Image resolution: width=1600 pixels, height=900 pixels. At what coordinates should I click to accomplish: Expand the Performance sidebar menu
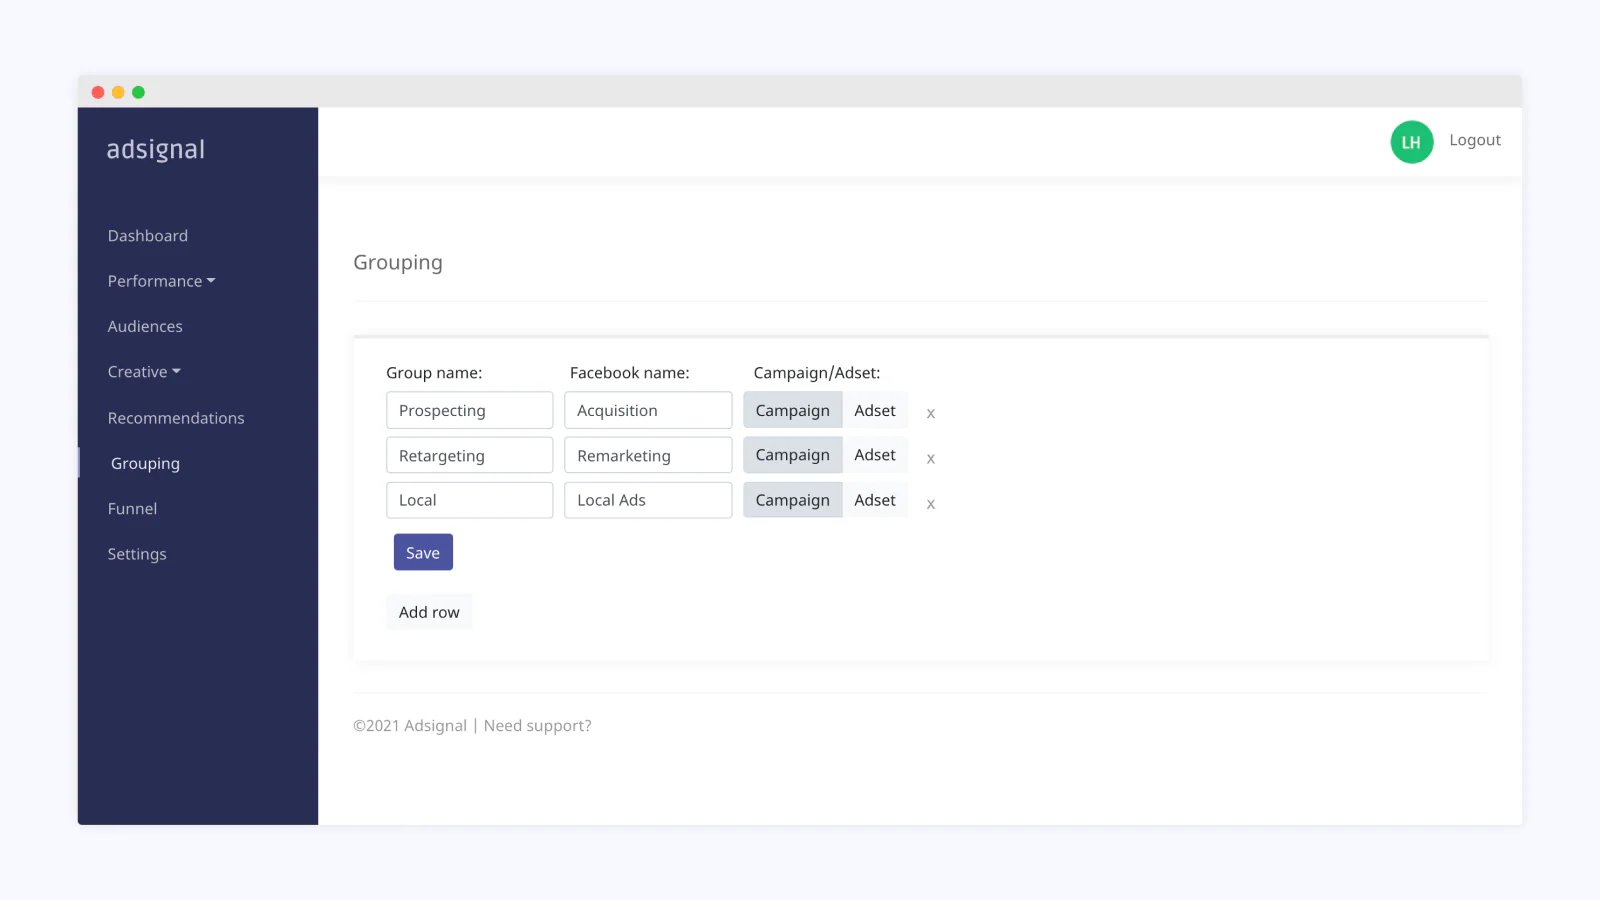[x=162, y=281]
